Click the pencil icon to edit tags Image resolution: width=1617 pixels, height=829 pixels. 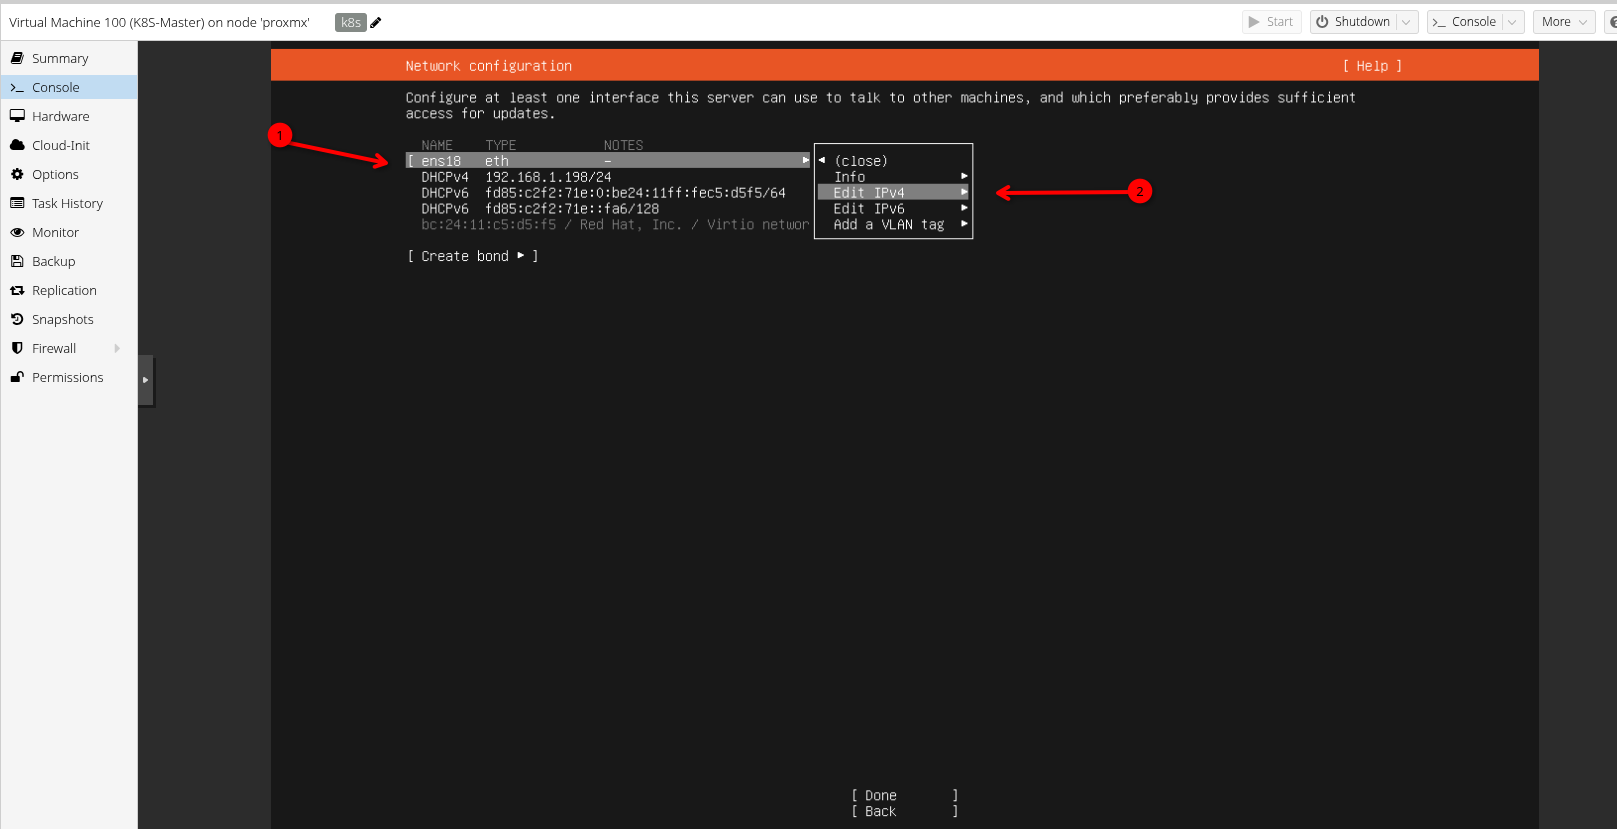coord(376,22)
